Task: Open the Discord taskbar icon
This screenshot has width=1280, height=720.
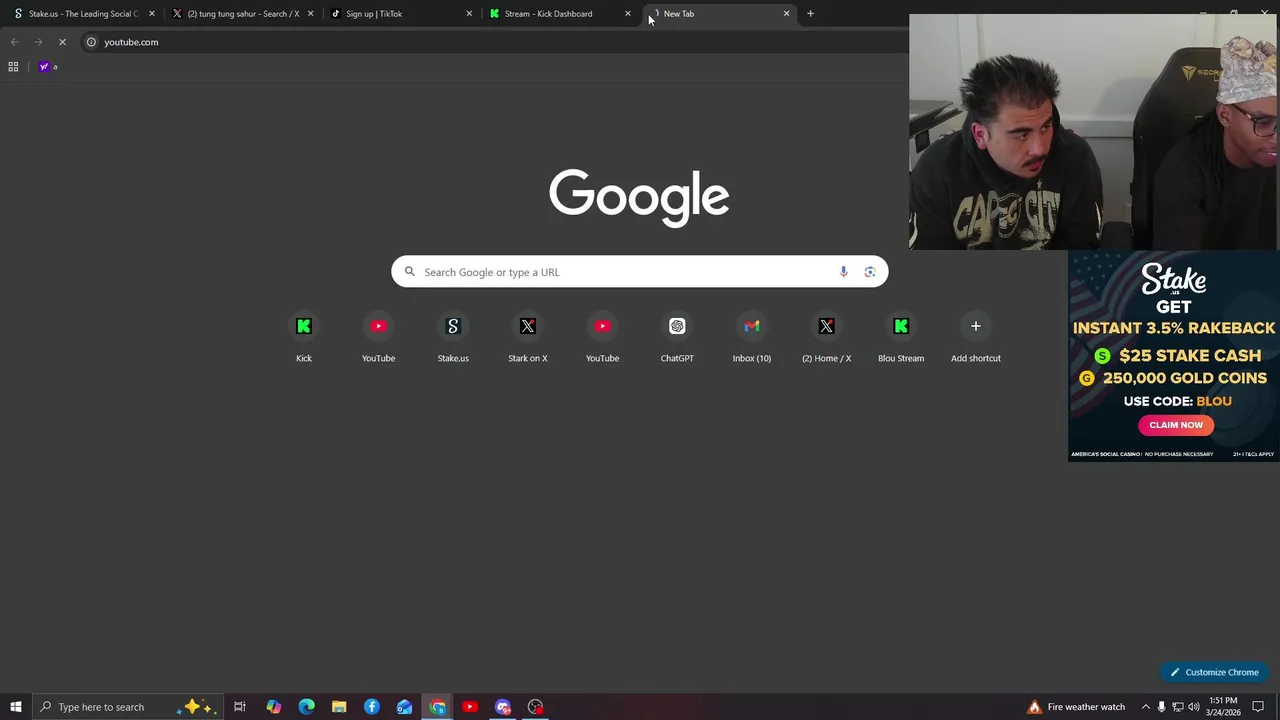Action: click(503, 707)
